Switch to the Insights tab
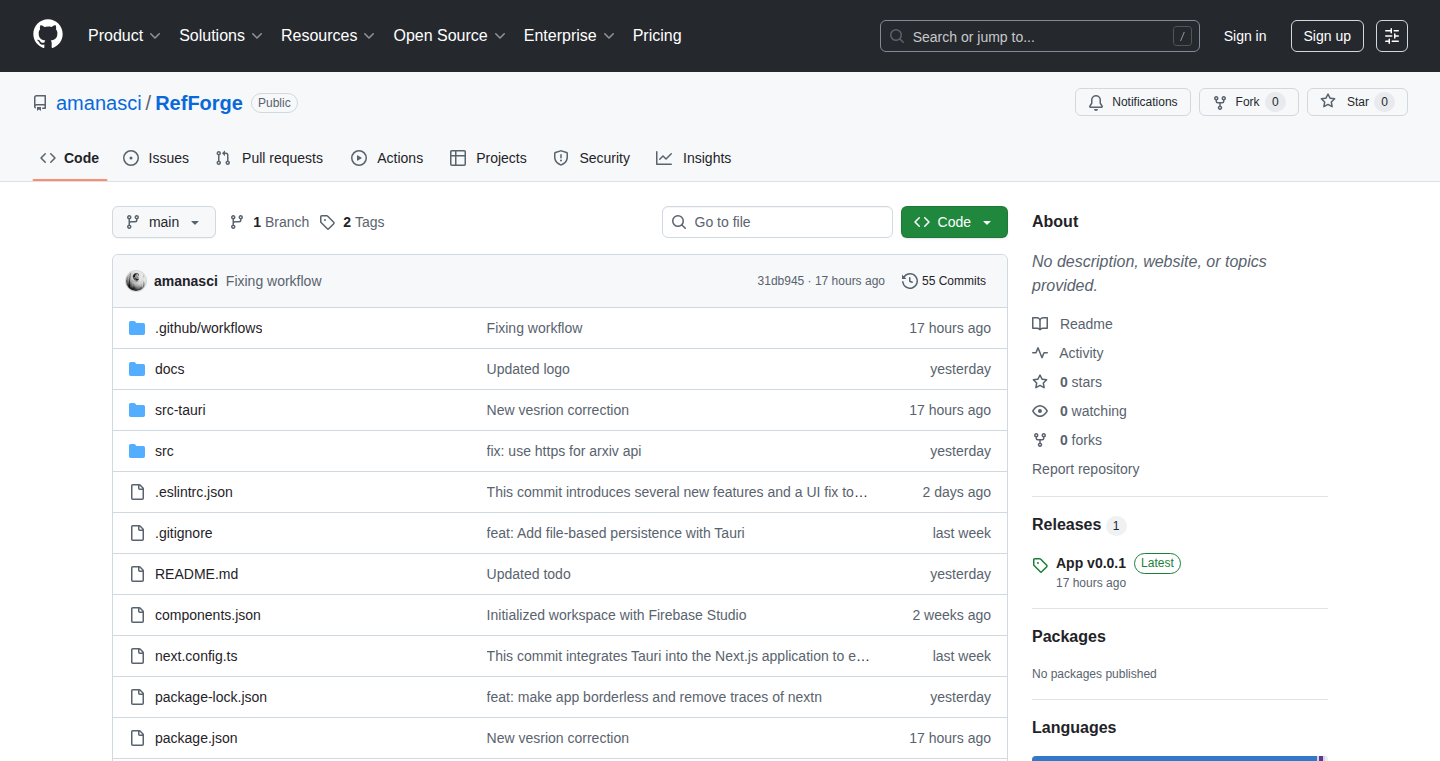The image size is (1440, 761). [694, 158]
